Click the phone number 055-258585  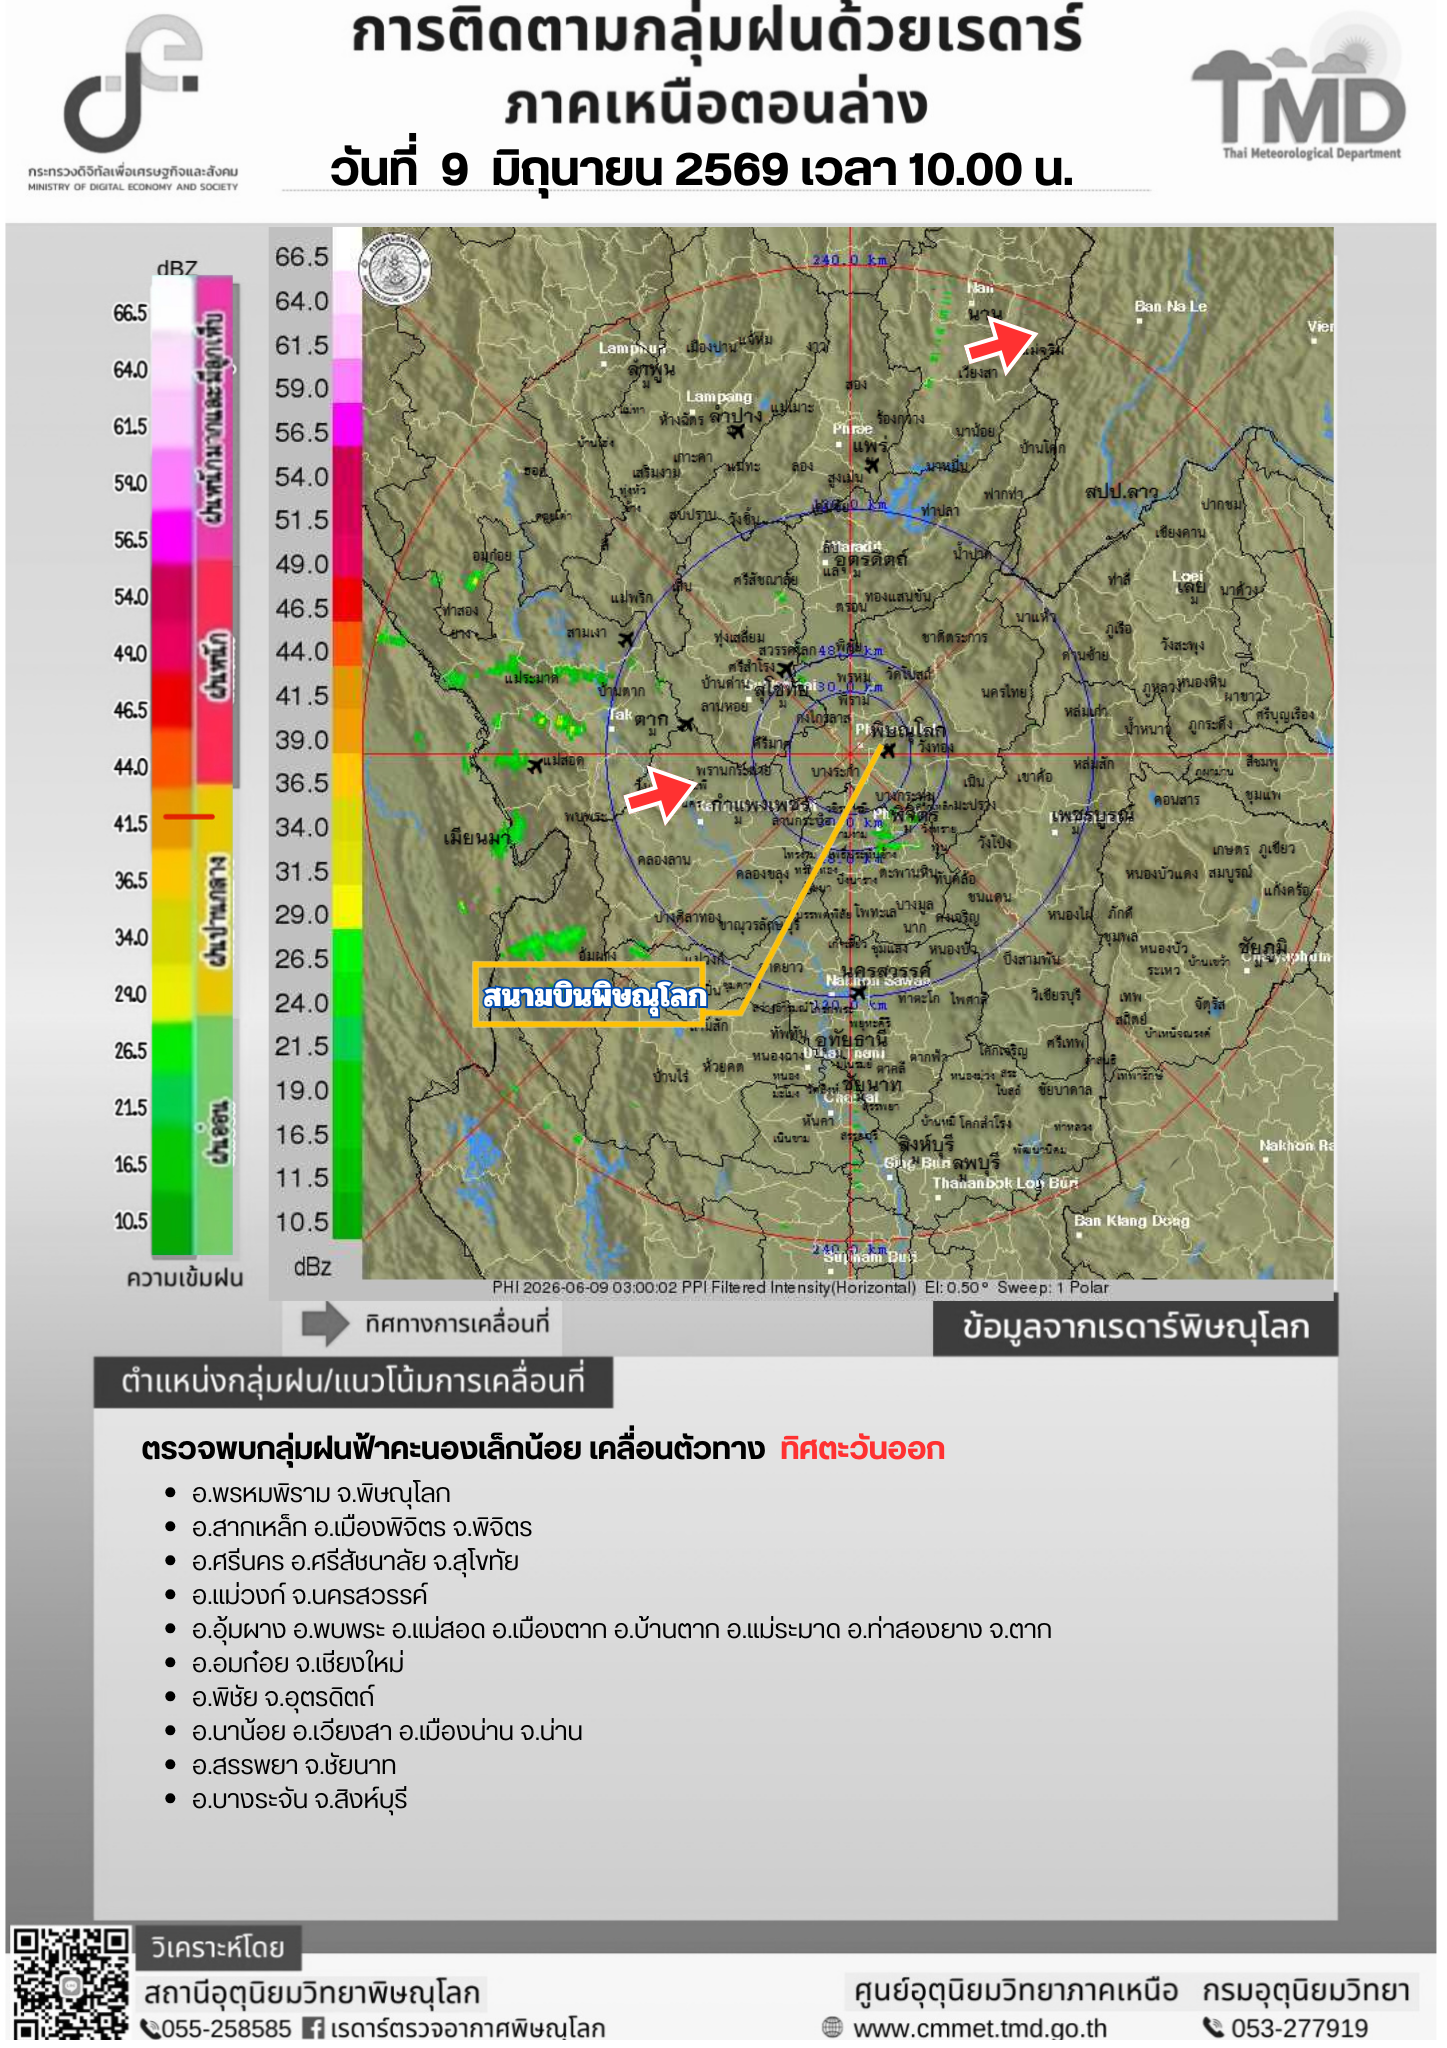[226, 2029]
